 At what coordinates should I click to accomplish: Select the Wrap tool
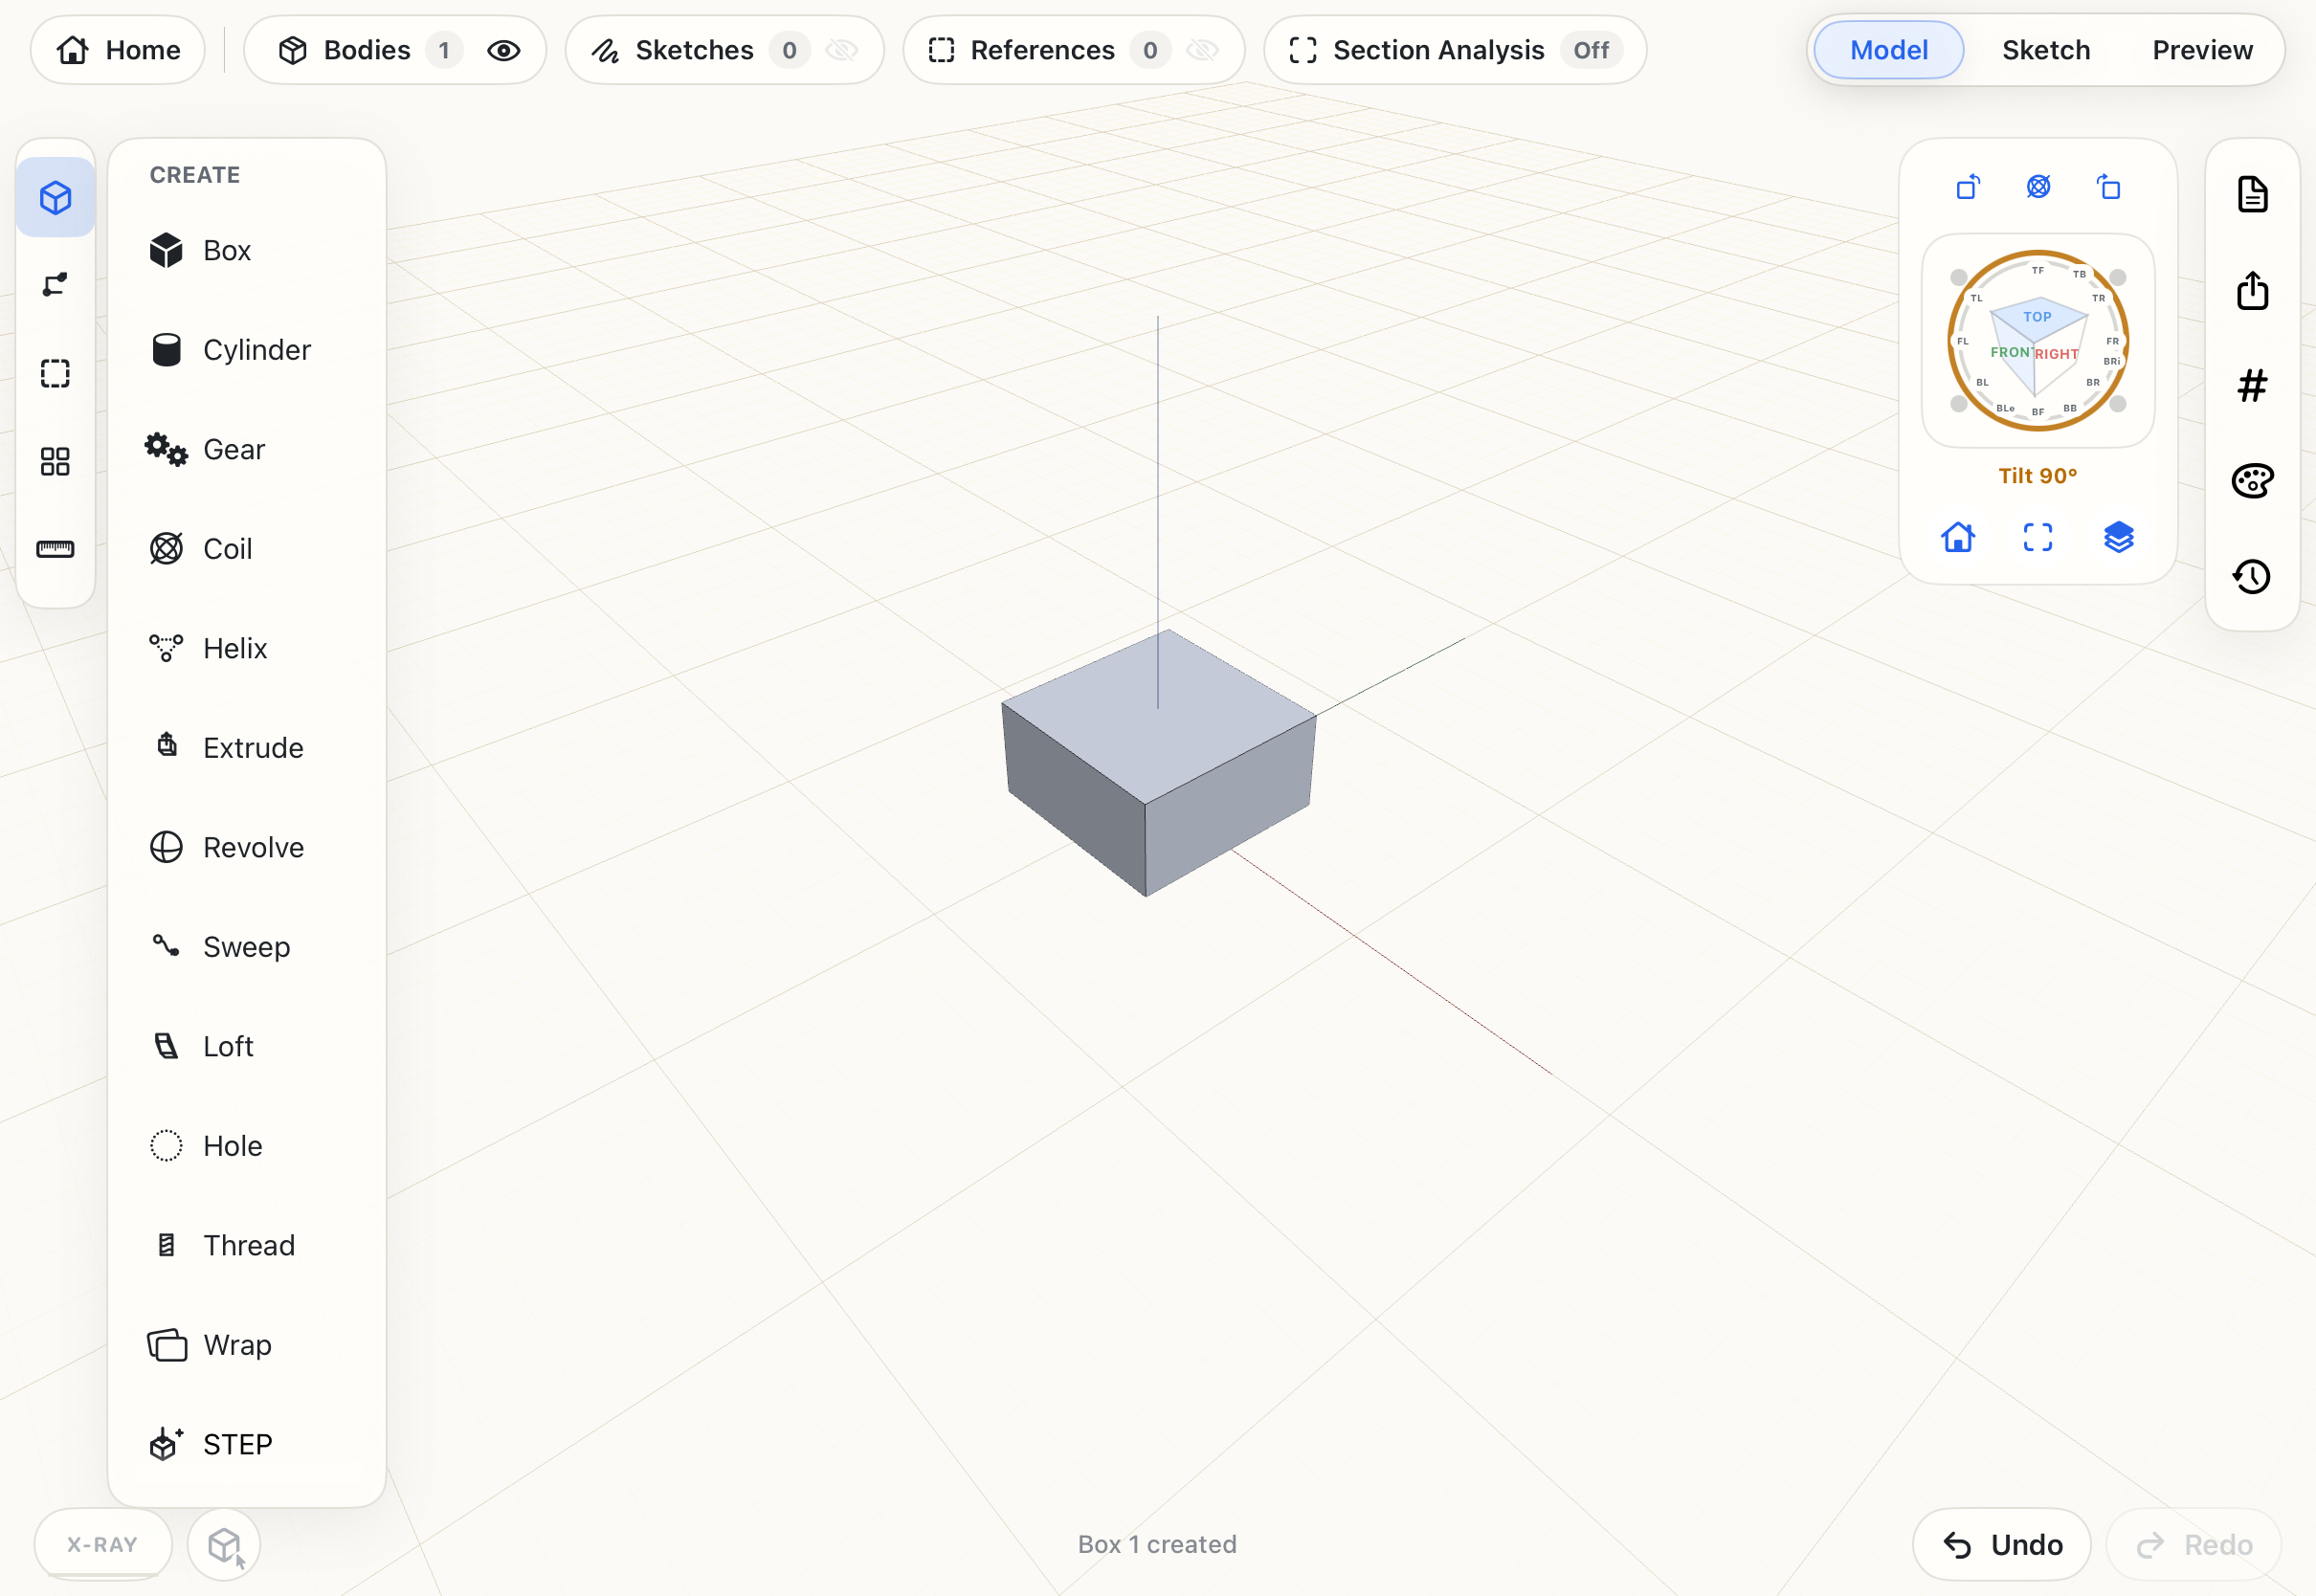[x=246, y=1345]
